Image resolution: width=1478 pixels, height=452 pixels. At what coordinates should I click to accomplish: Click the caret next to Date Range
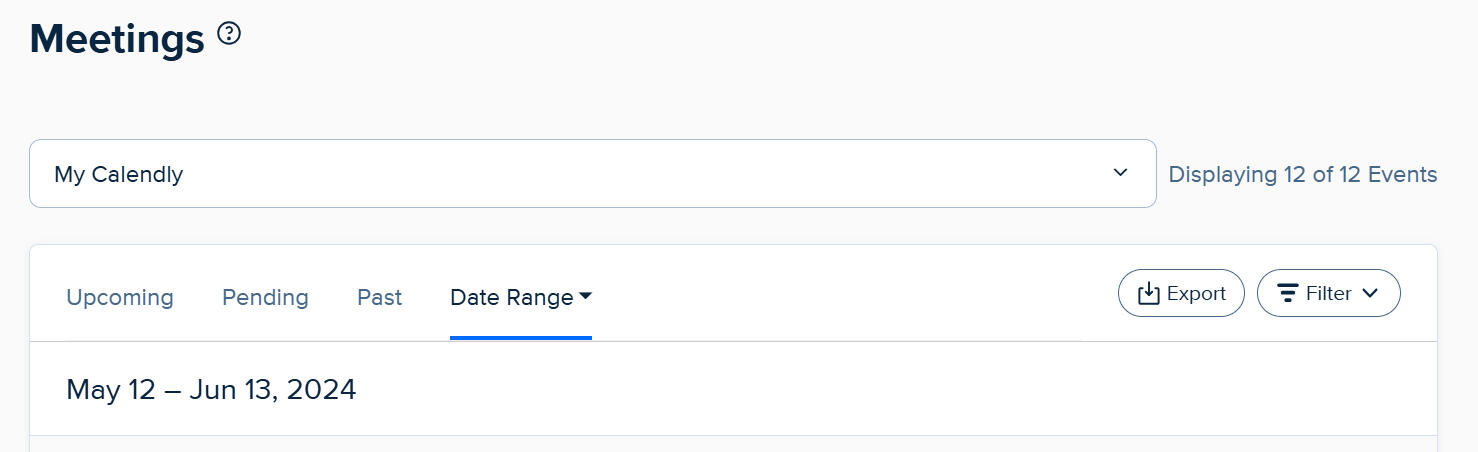click(586, 296)
